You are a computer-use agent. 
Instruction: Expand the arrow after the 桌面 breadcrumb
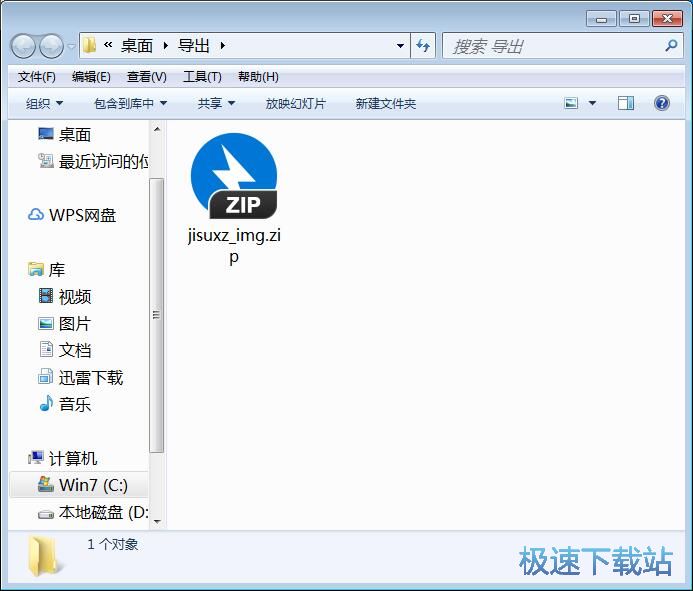tap(166, 46)
